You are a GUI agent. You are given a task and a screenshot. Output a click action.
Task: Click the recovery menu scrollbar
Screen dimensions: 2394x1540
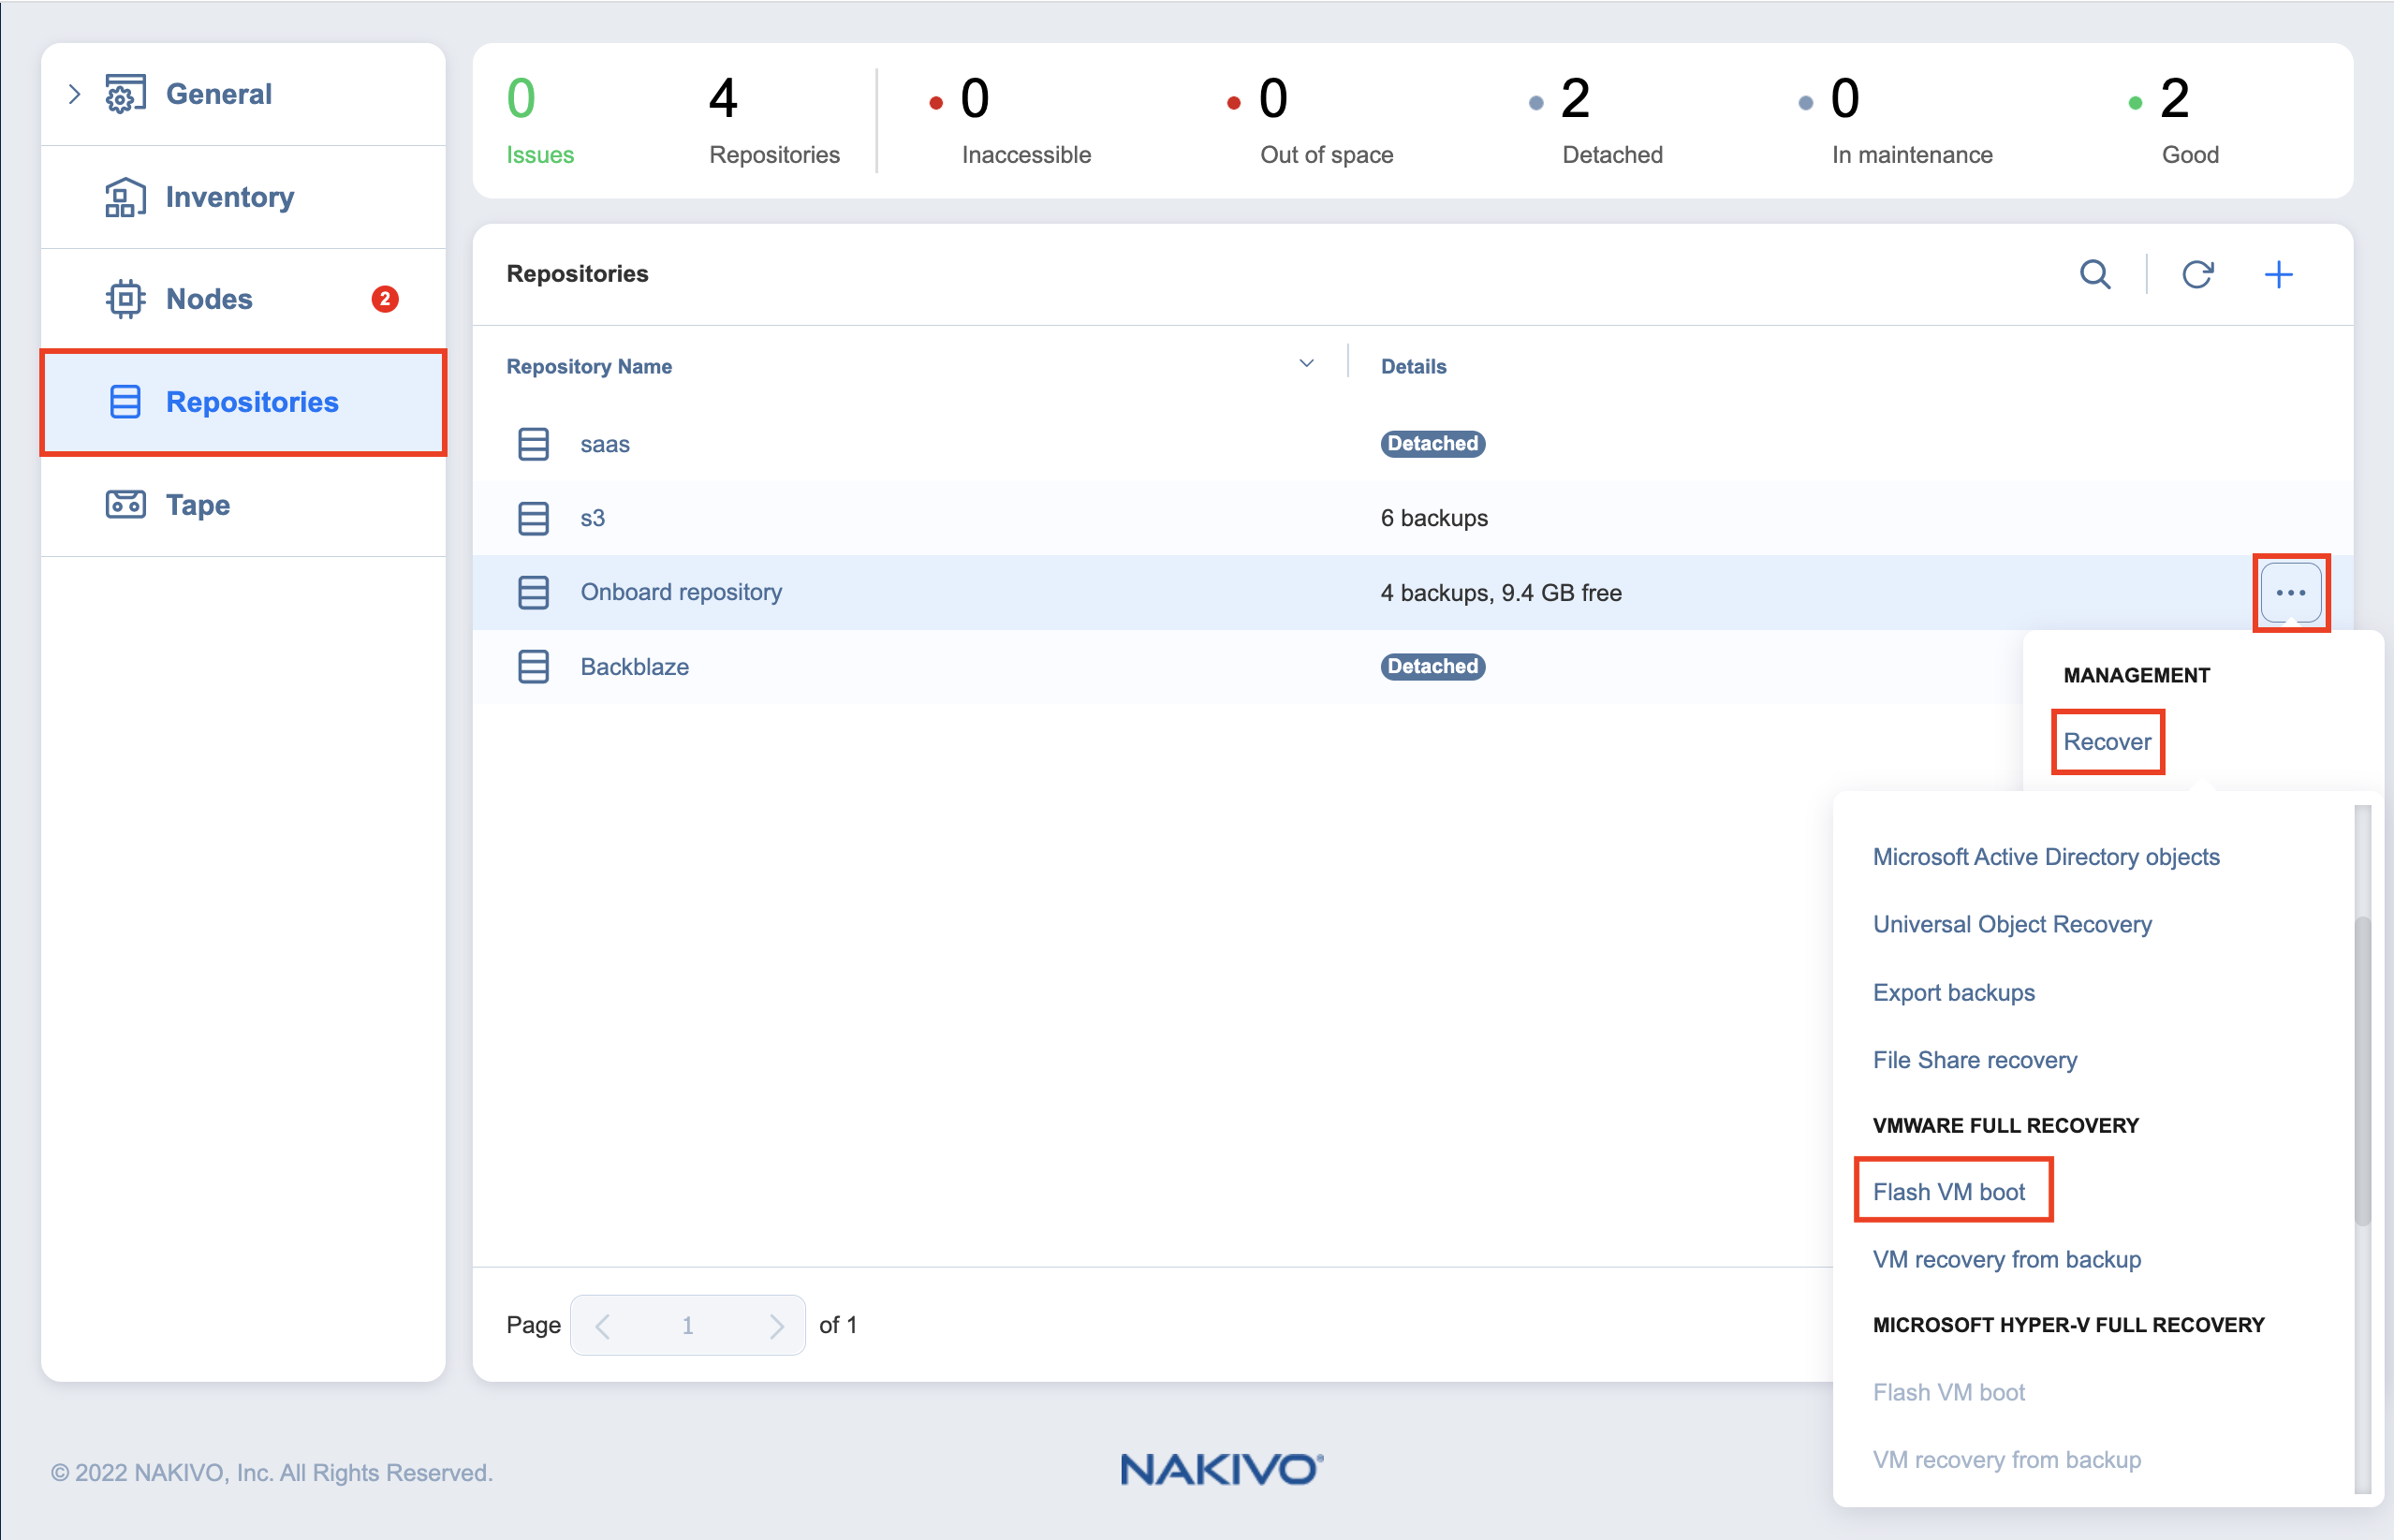[x=2362, y=1070]
